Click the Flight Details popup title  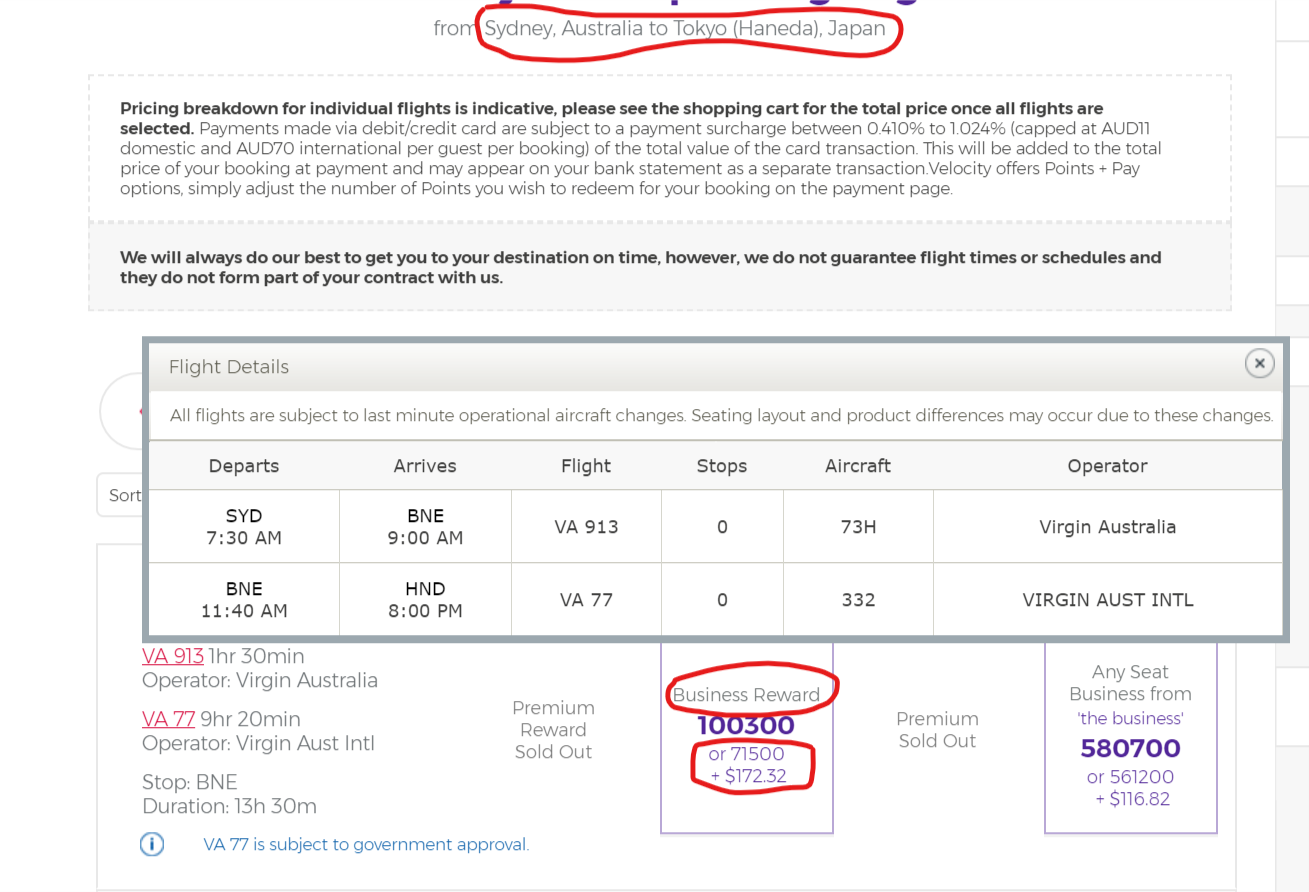tap(229, 367)
